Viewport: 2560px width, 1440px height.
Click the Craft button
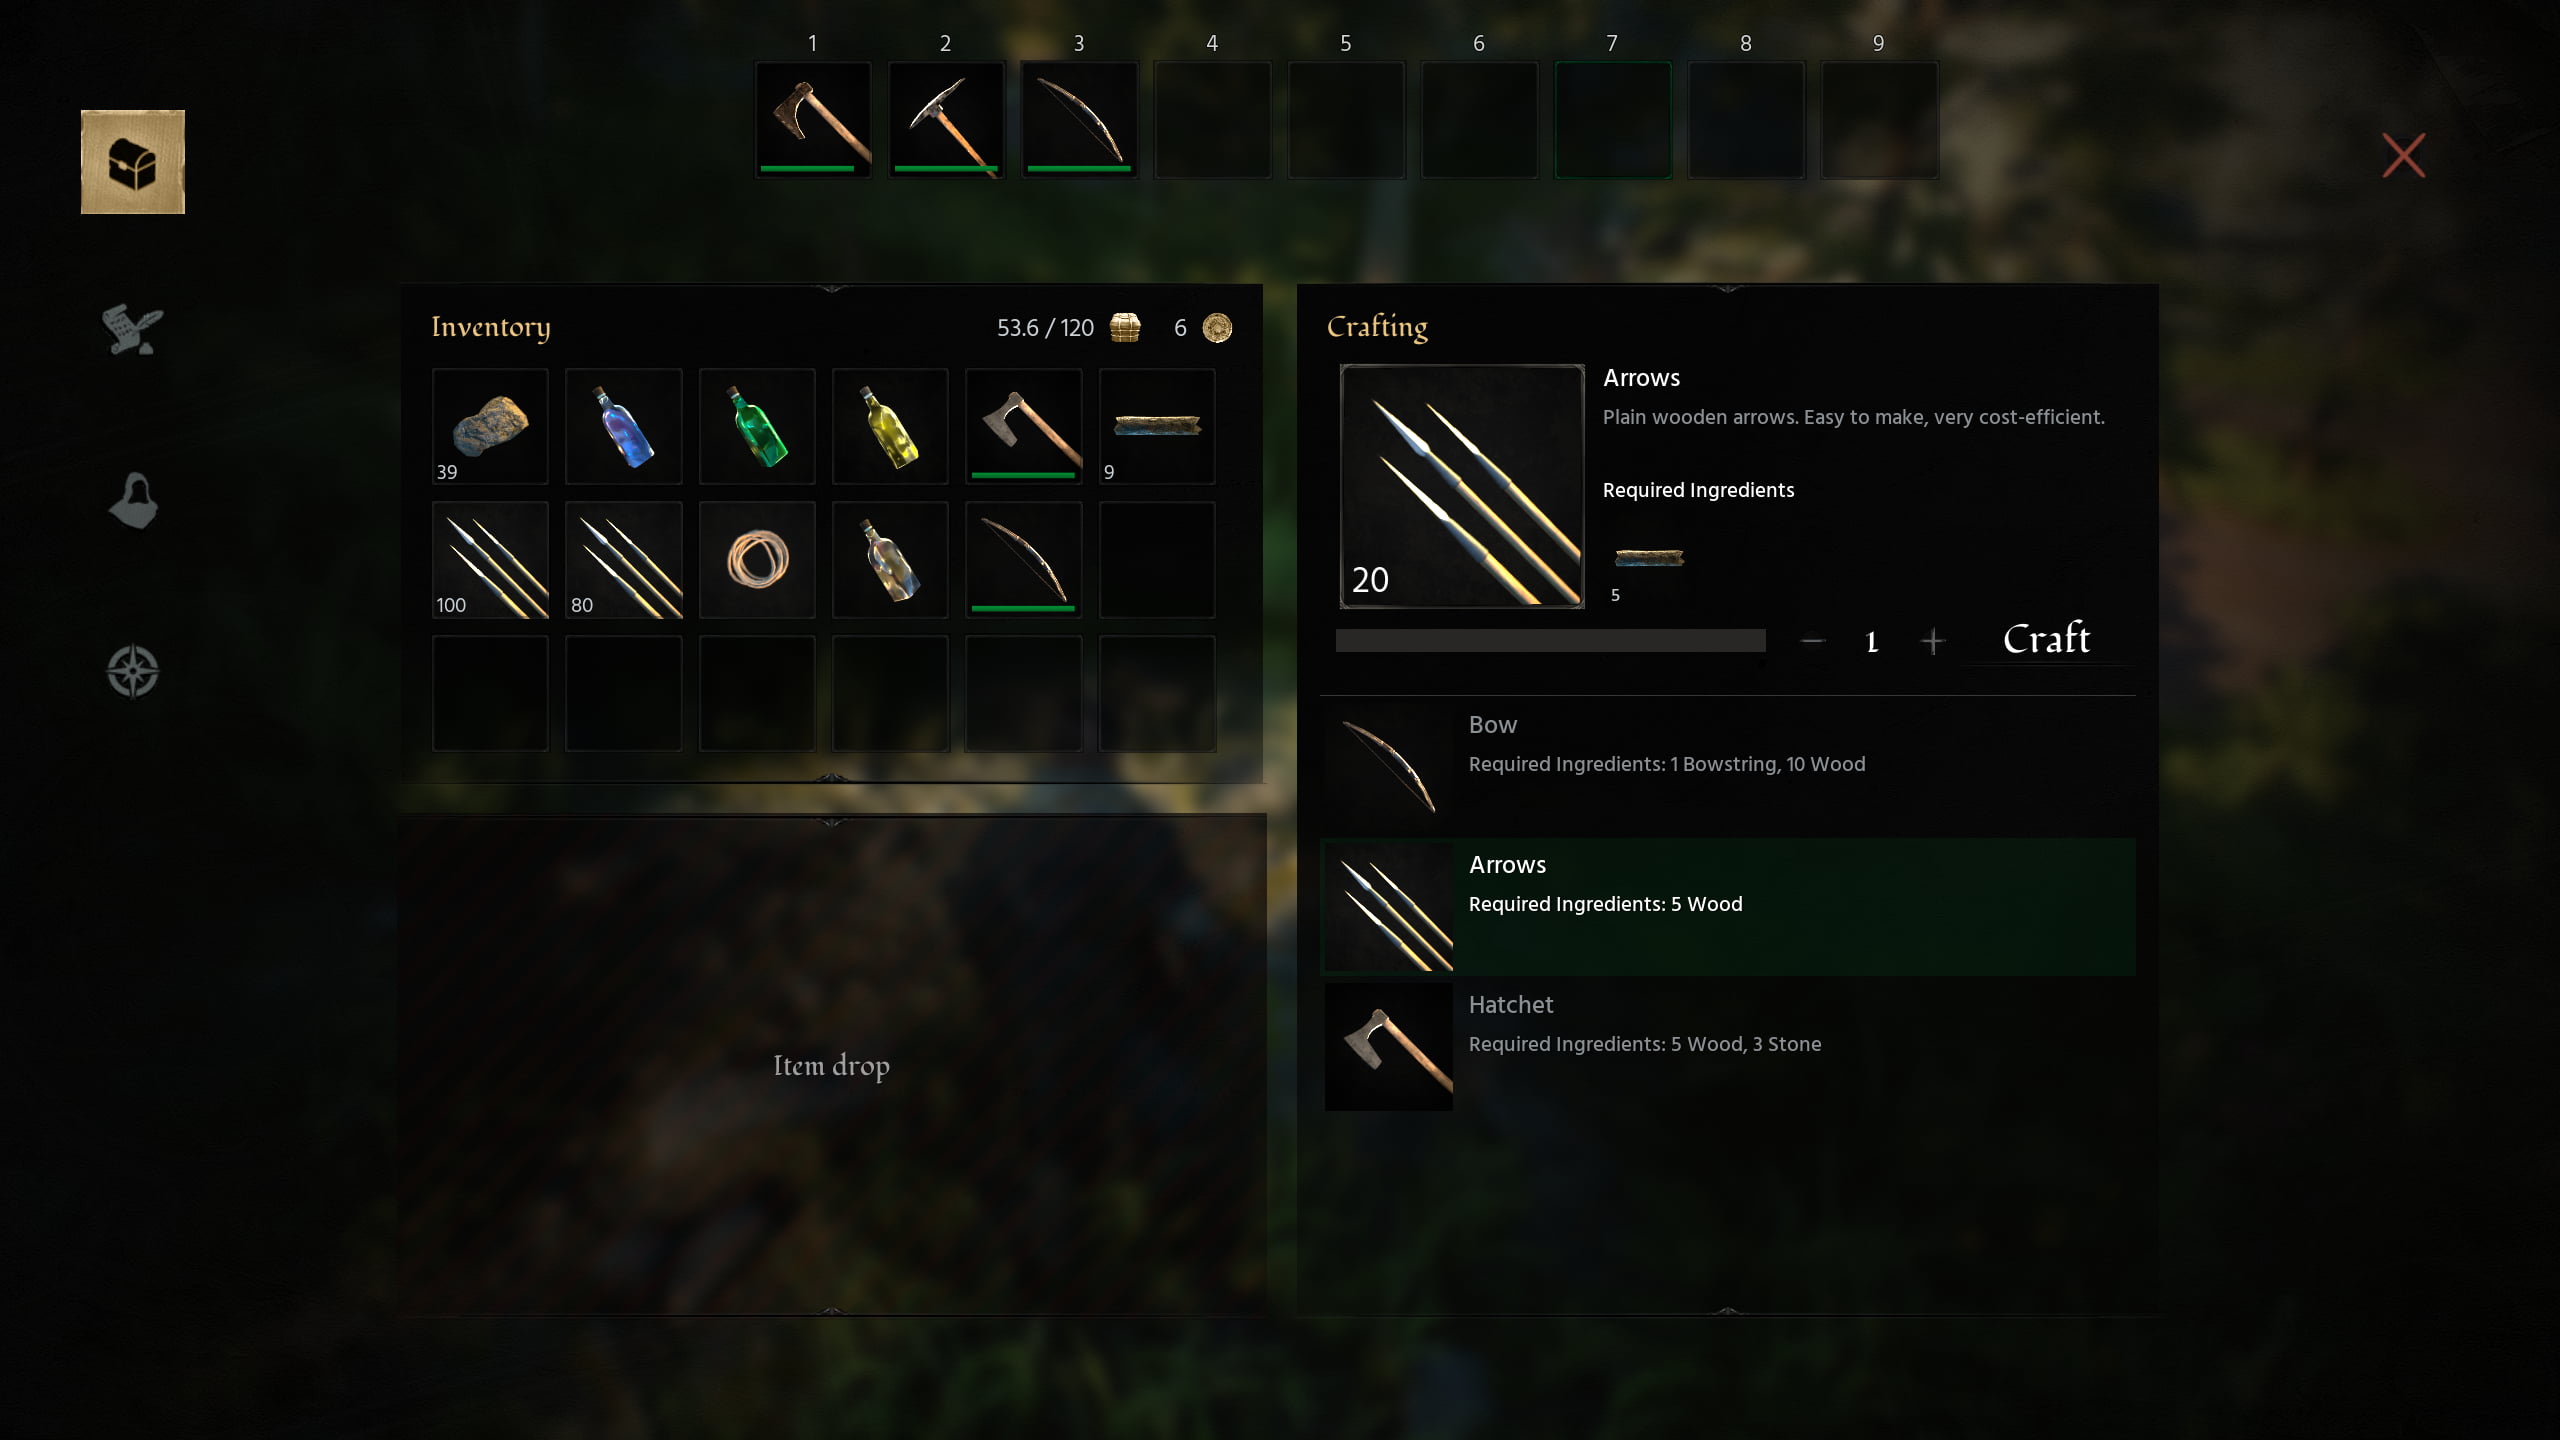(x=2046, y=639)
